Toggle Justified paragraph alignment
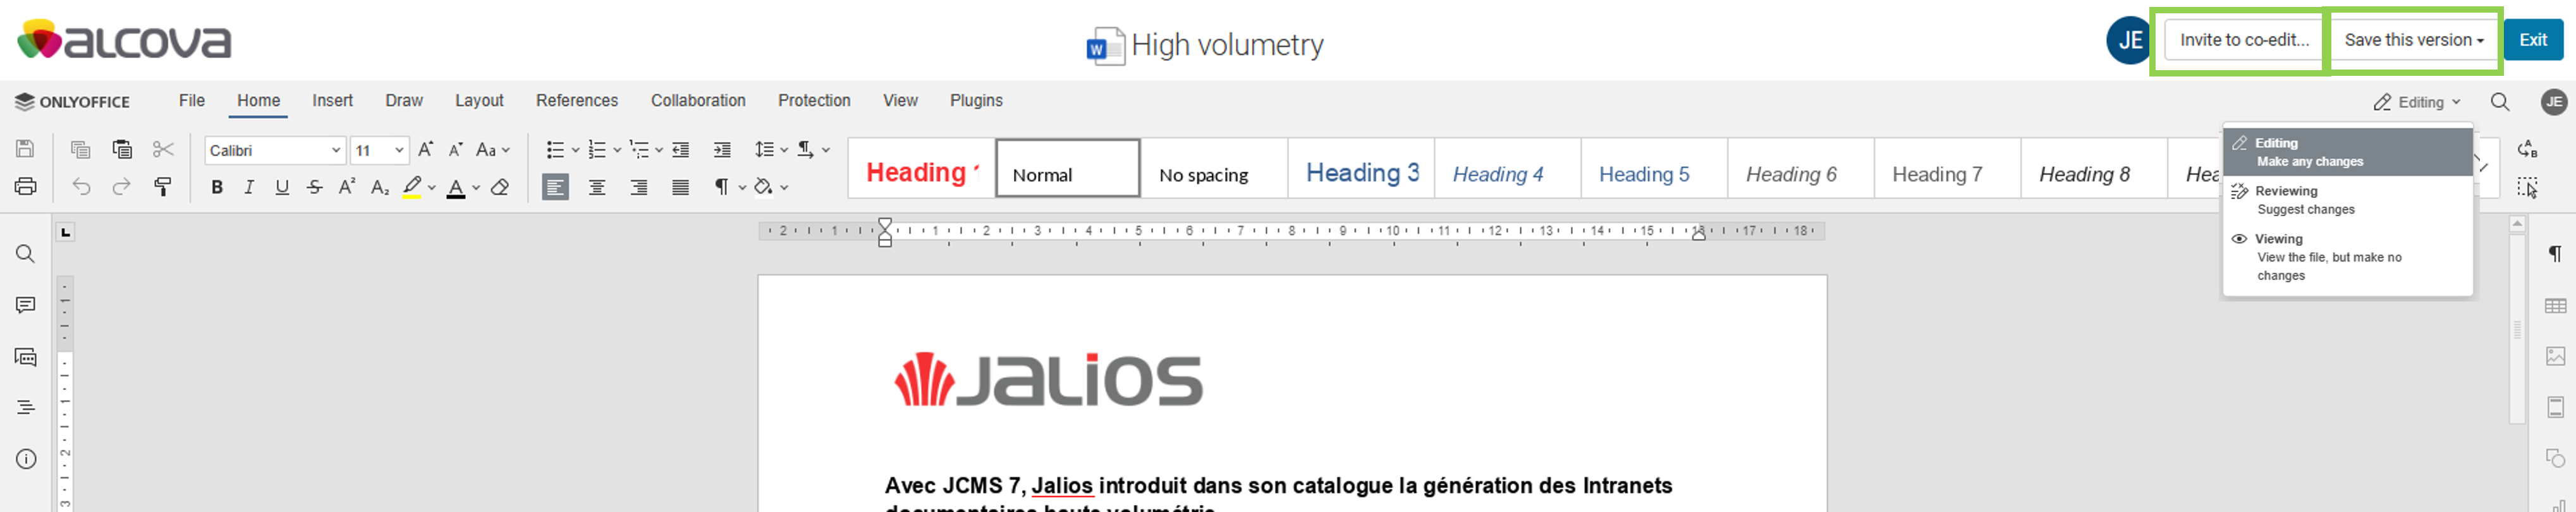 click(680, 187)
